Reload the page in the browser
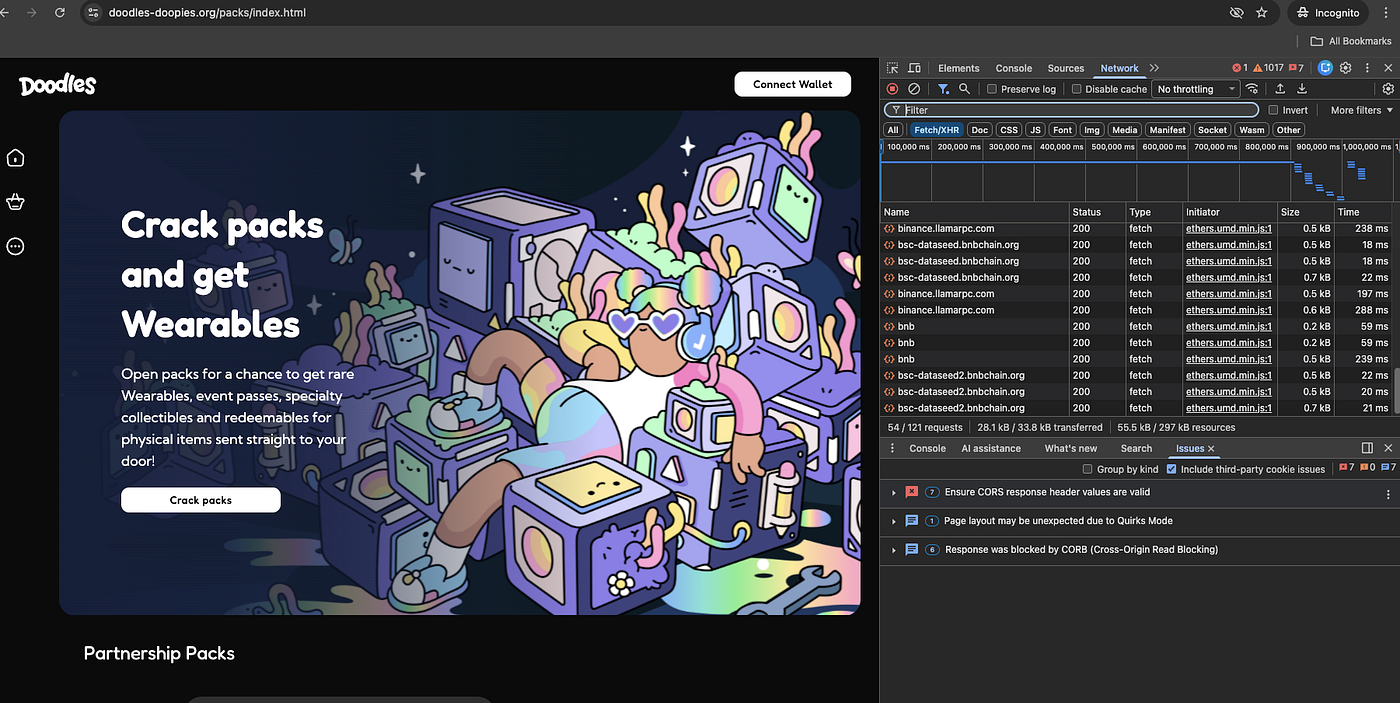The image size is (1400, 703). 60,13
